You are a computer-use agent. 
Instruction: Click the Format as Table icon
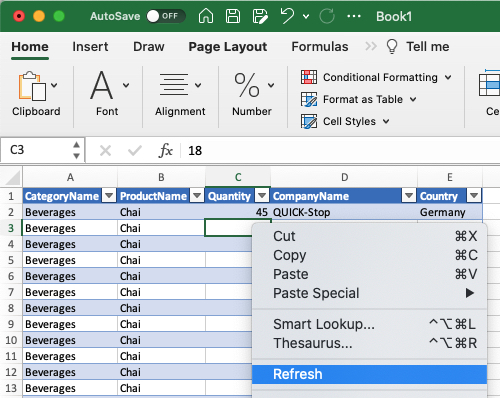click(309, 99)
